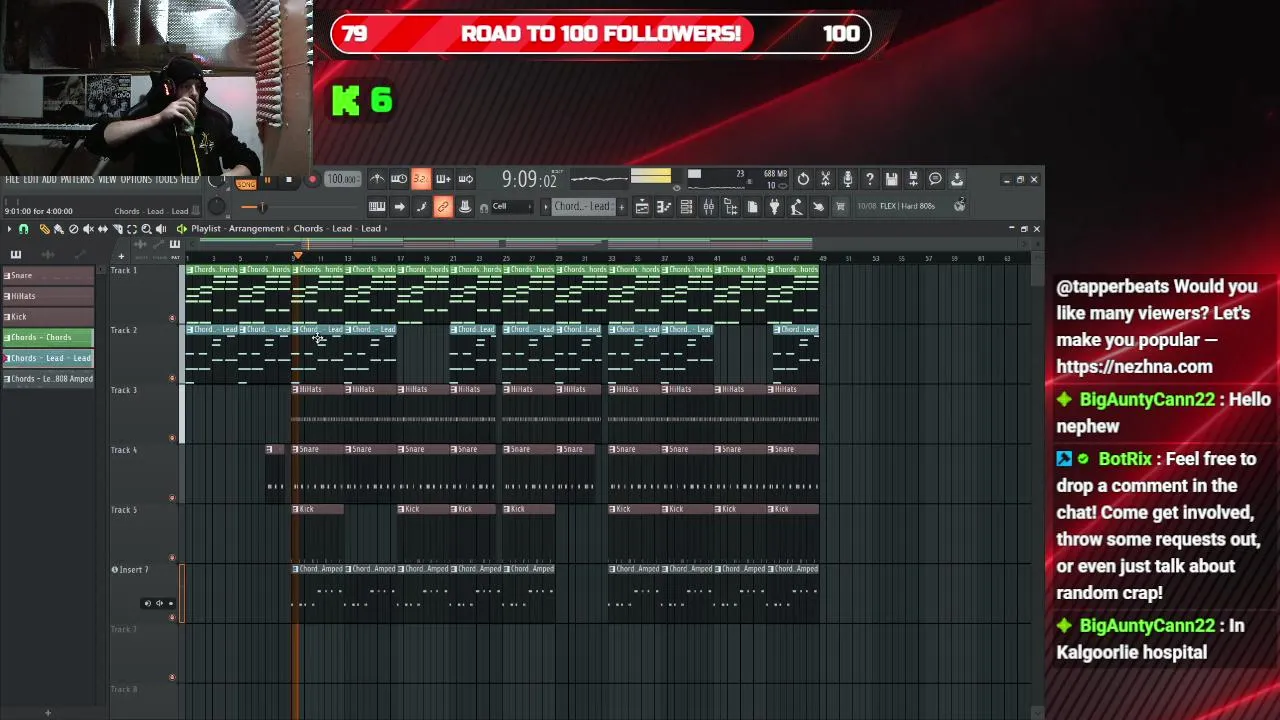Image resolution: width=1280 pixels, height=720 pixels.
Task: Toggle wait for input before recording
Action: 399,180
